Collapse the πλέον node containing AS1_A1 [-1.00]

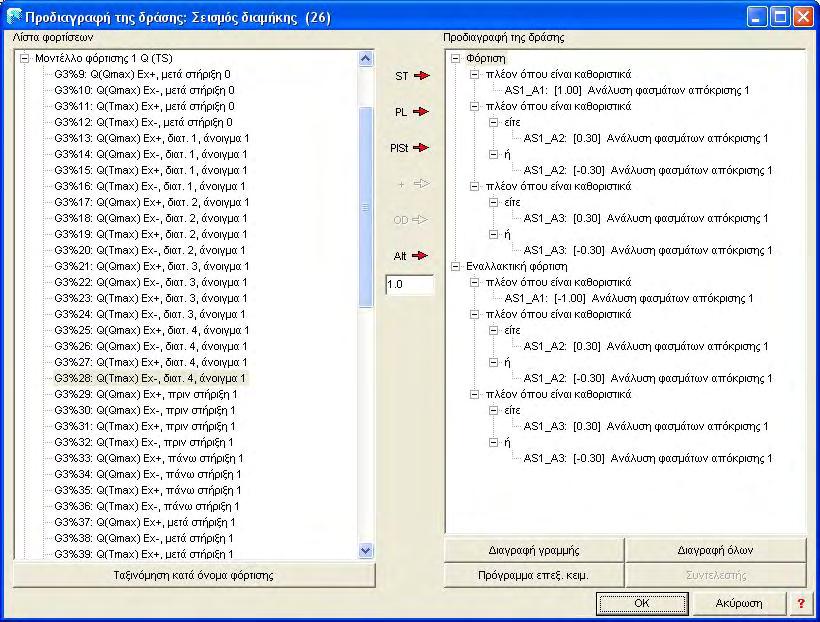tap(474, 282)
